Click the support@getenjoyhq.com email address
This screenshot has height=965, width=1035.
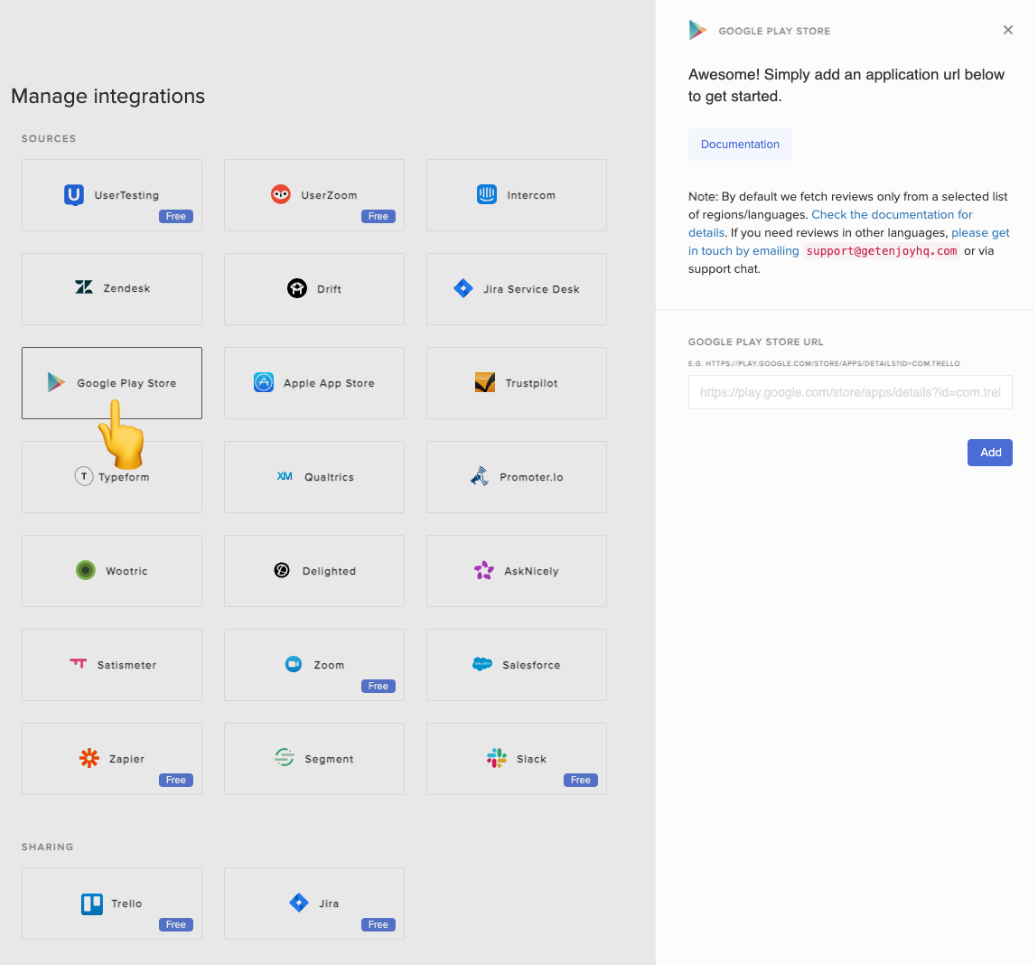click(881, 251)
